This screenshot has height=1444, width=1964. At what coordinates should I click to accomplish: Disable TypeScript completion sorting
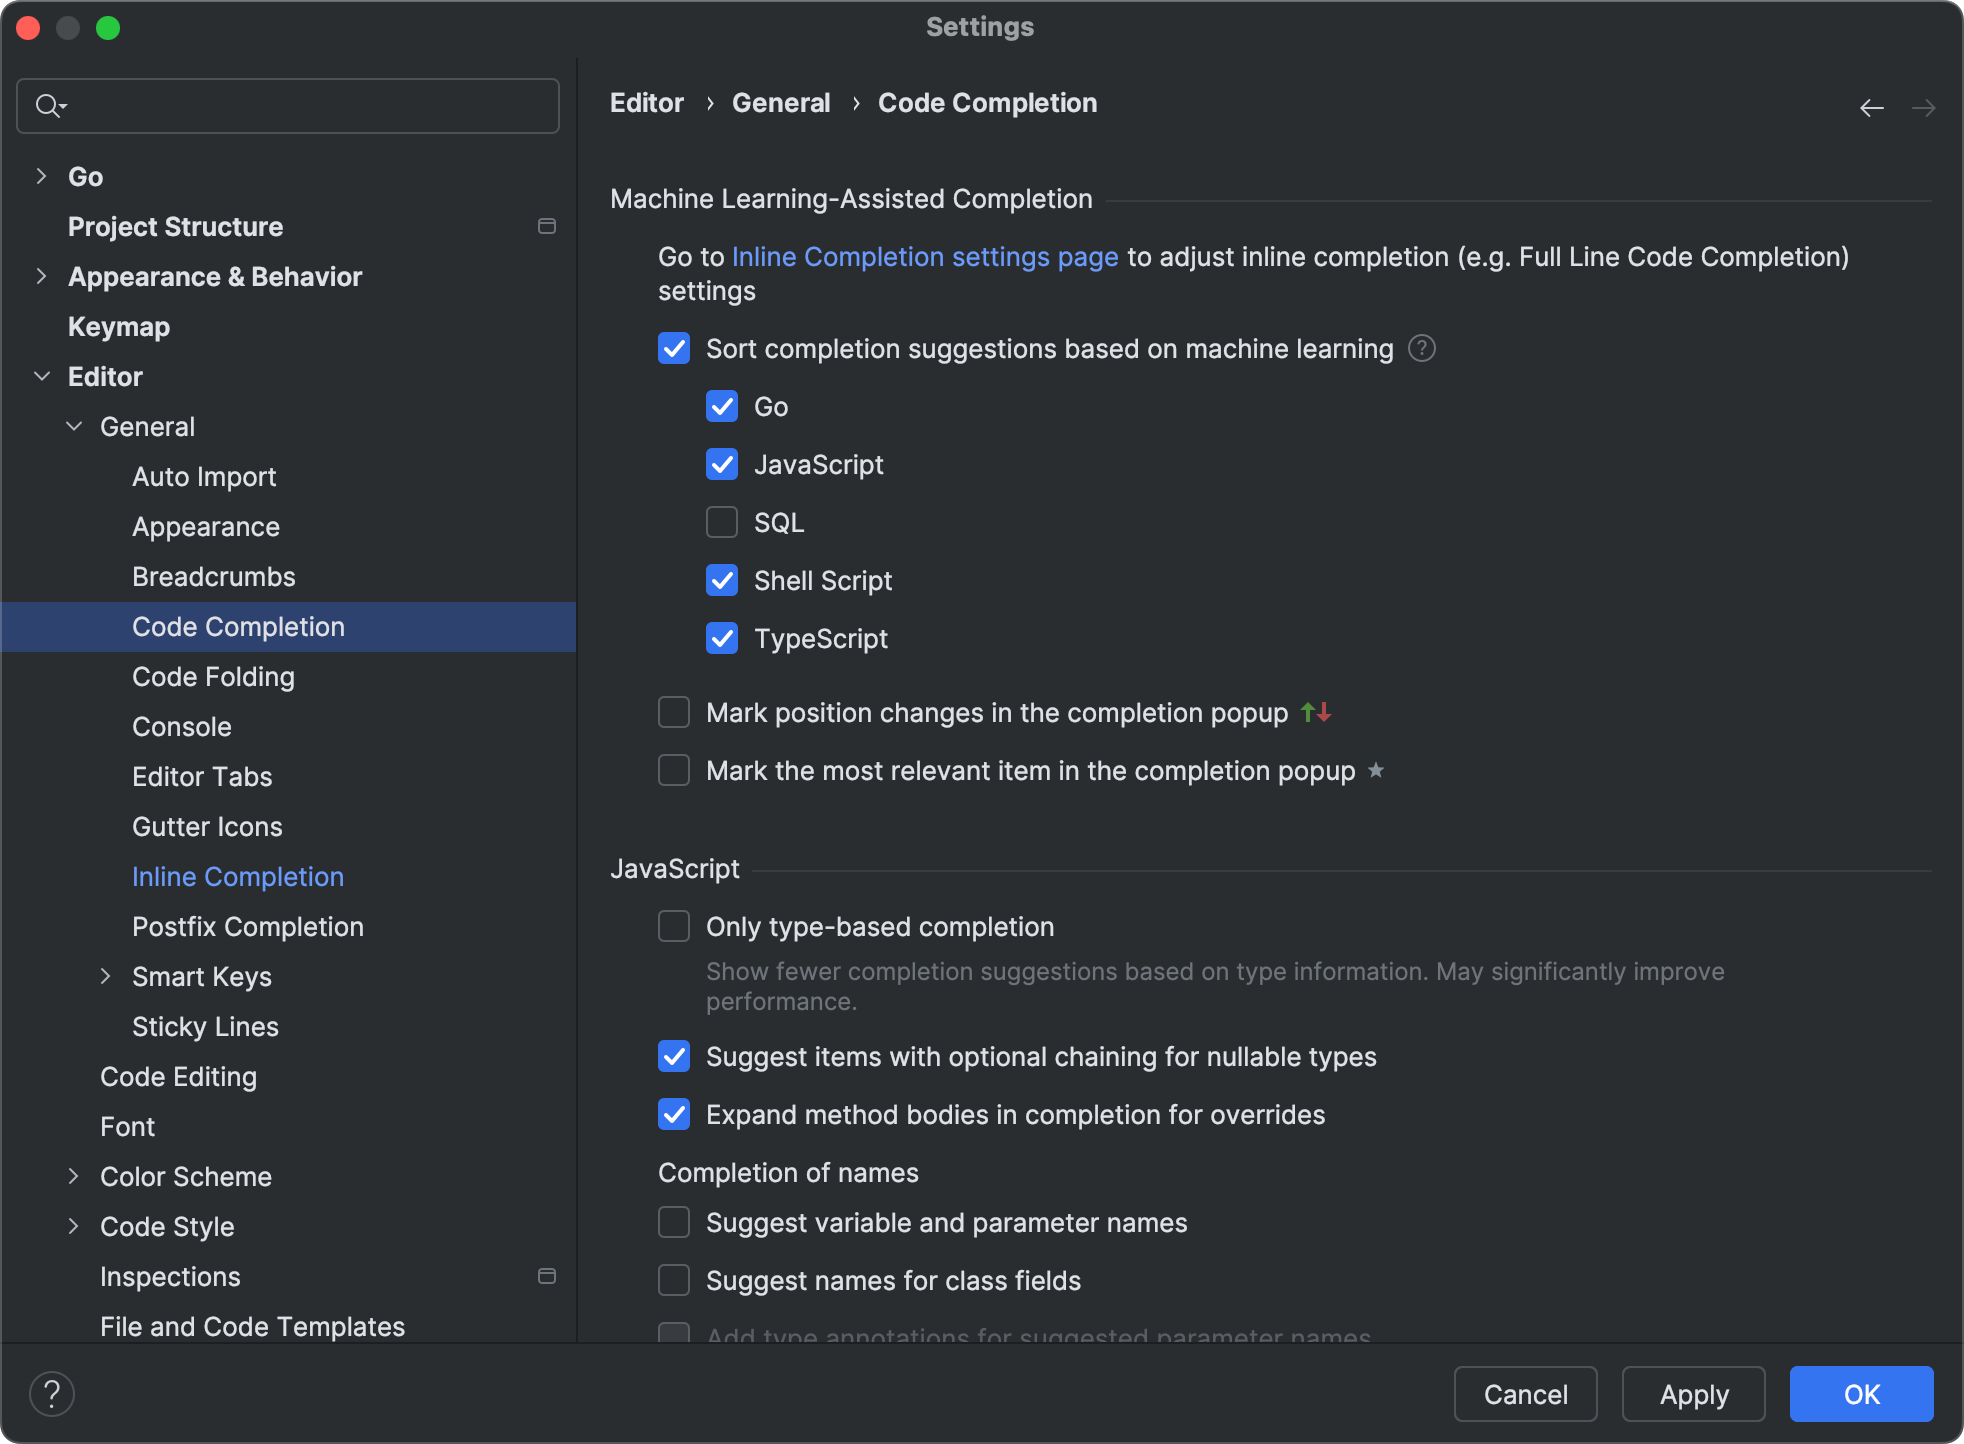(x=721, y=639)
